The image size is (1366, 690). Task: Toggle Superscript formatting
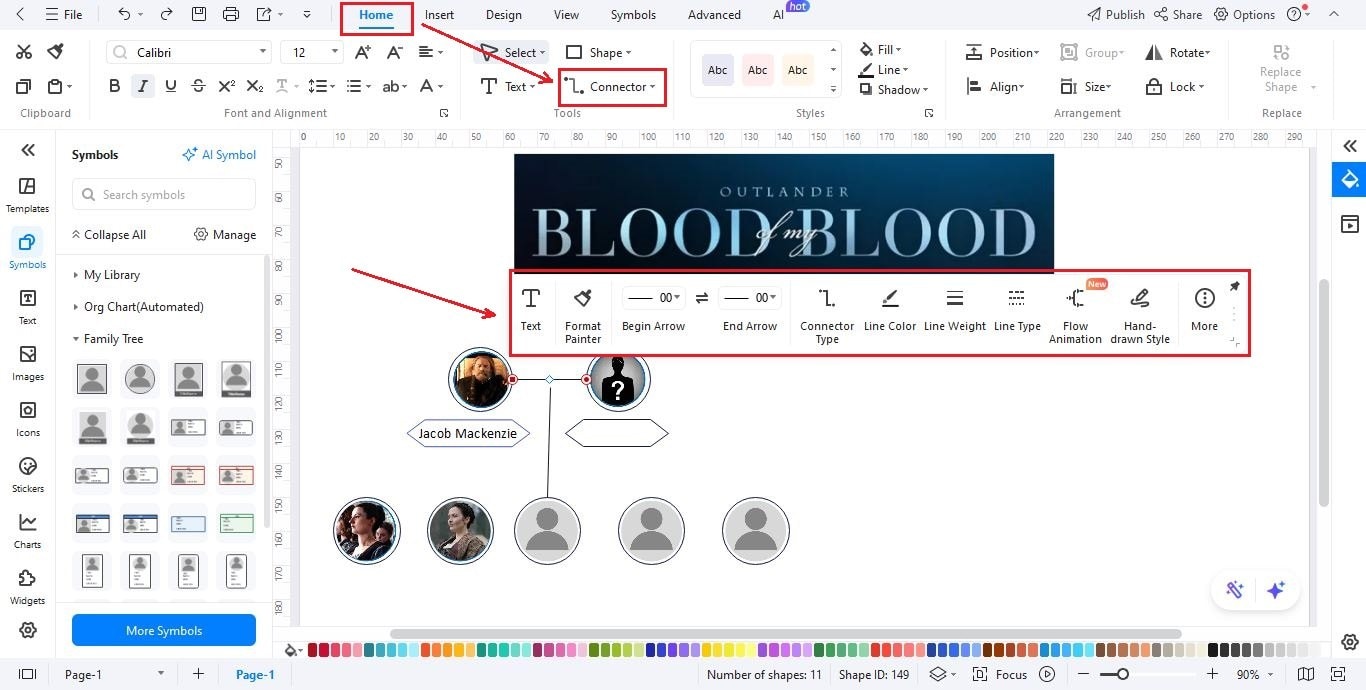227,86
